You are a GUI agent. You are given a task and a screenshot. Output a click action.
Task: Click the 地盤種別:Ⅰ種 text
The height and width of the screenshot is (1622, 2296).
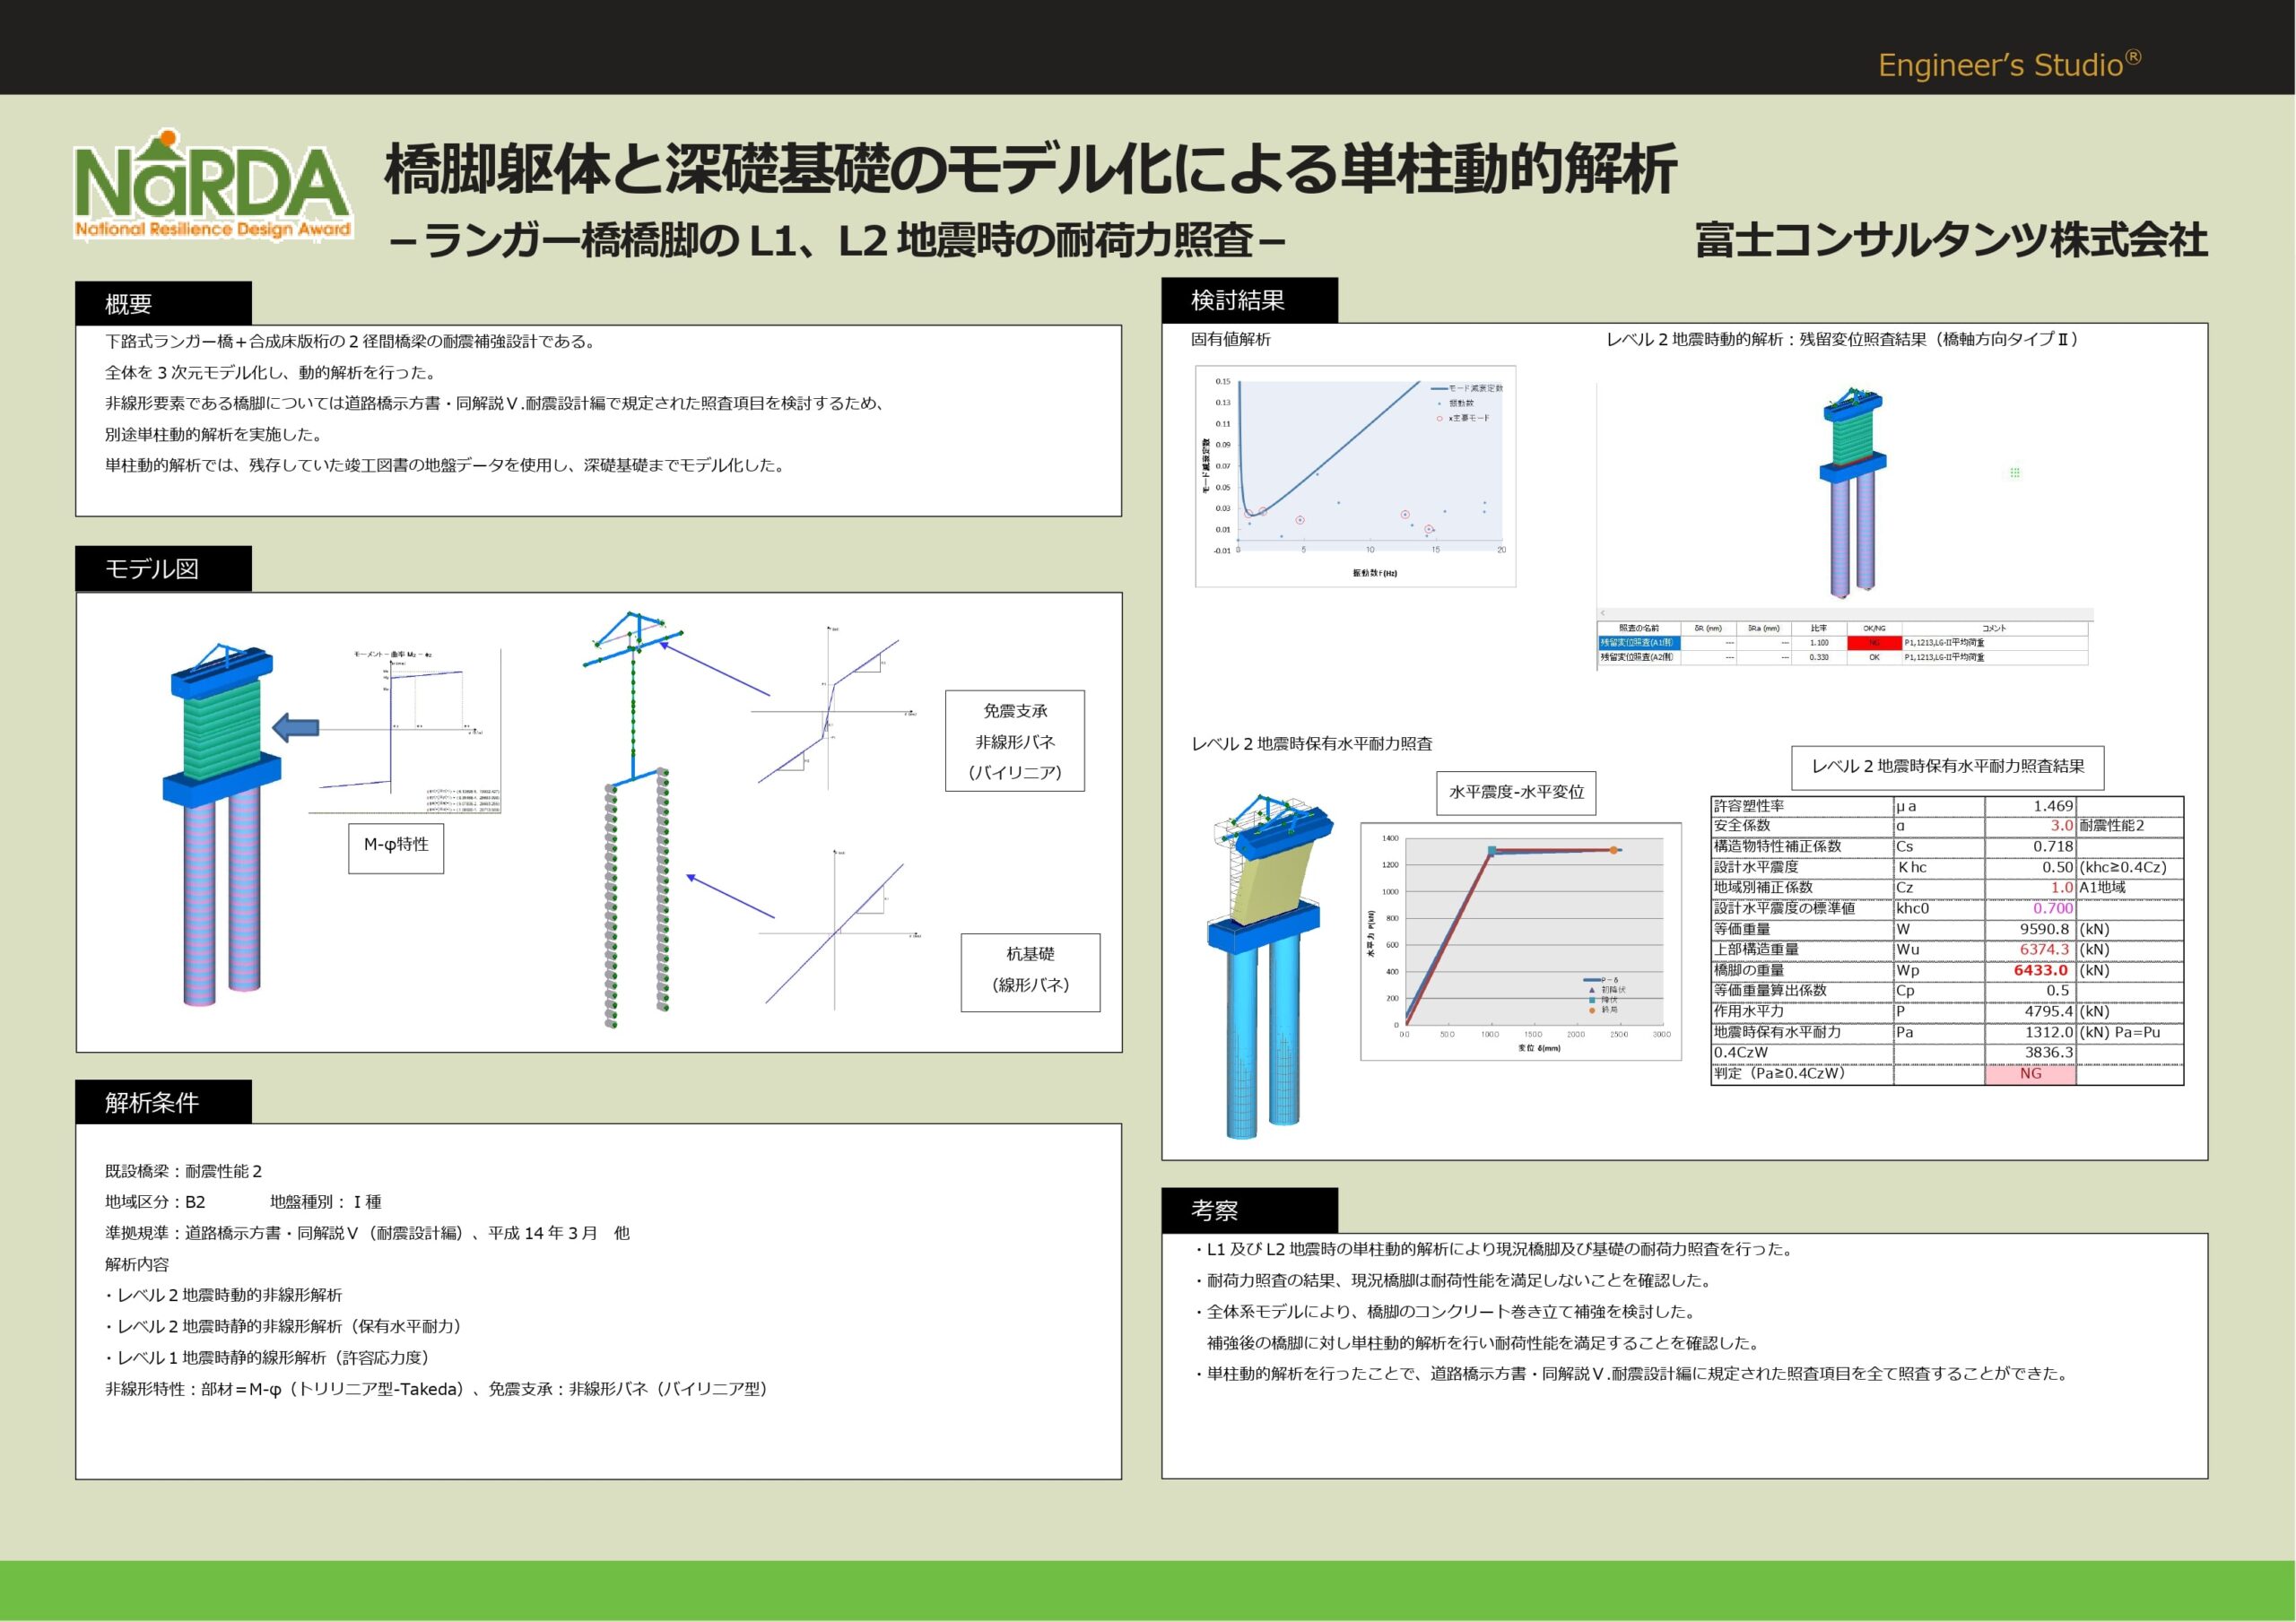point(326,1202)
